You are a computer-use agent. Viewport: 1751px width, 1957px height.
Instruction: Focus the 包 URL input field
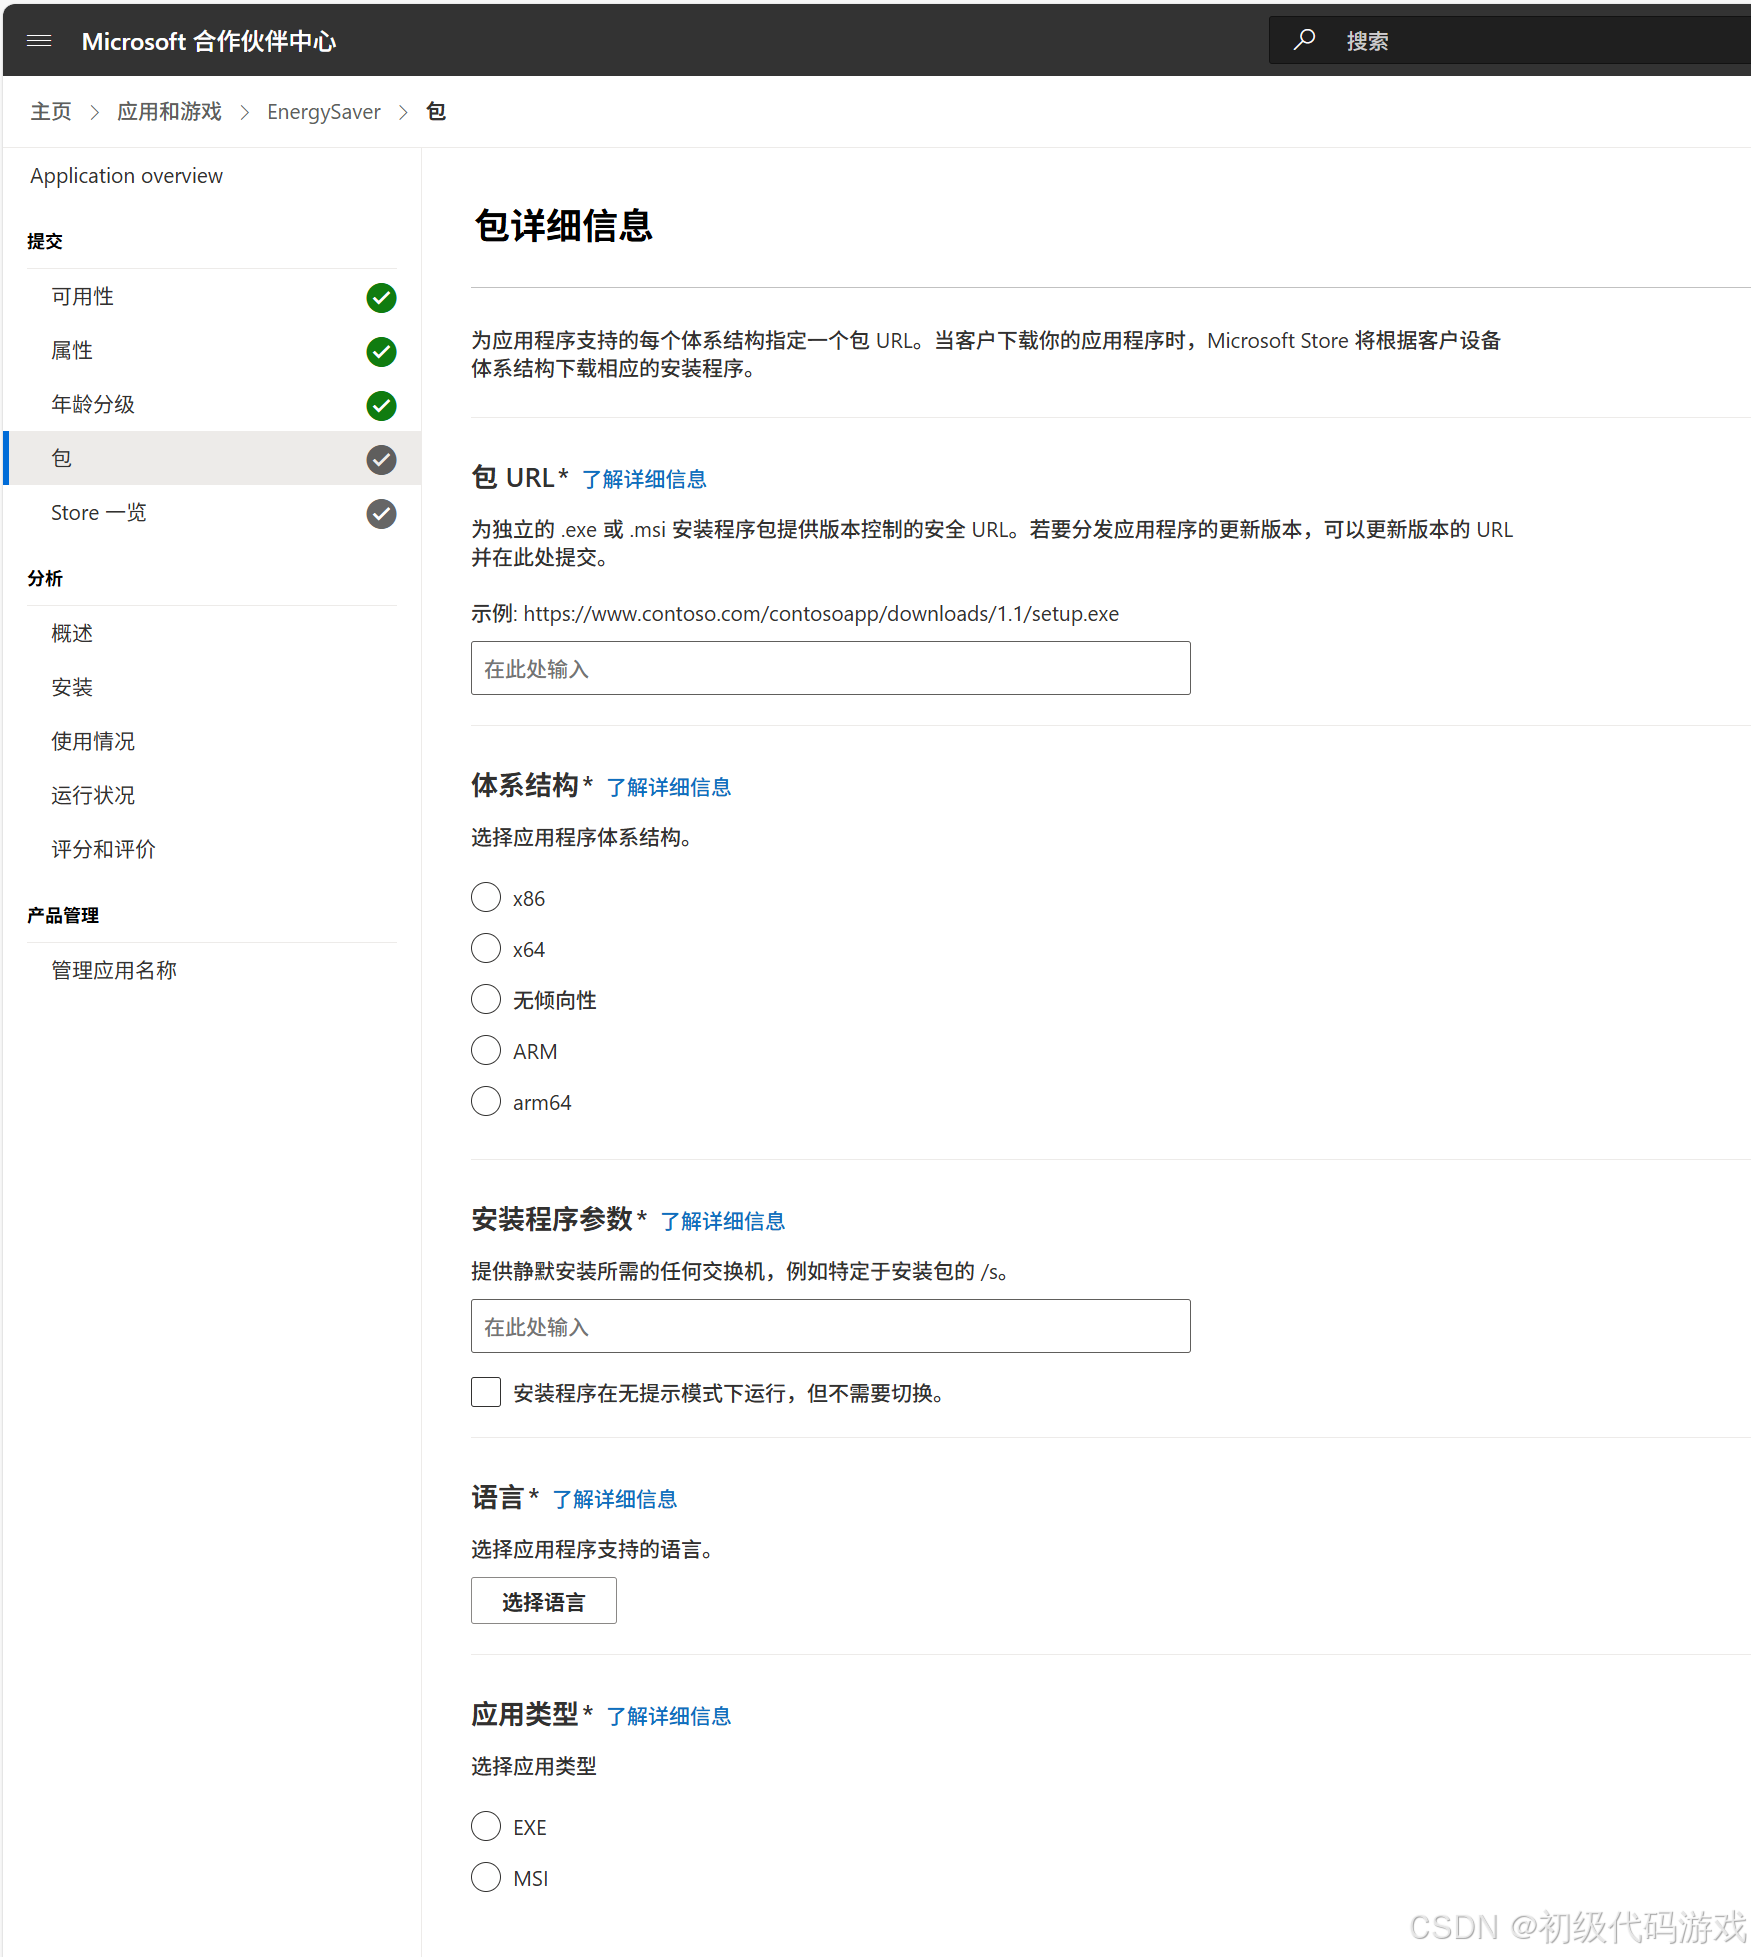(x=831, y=668)
